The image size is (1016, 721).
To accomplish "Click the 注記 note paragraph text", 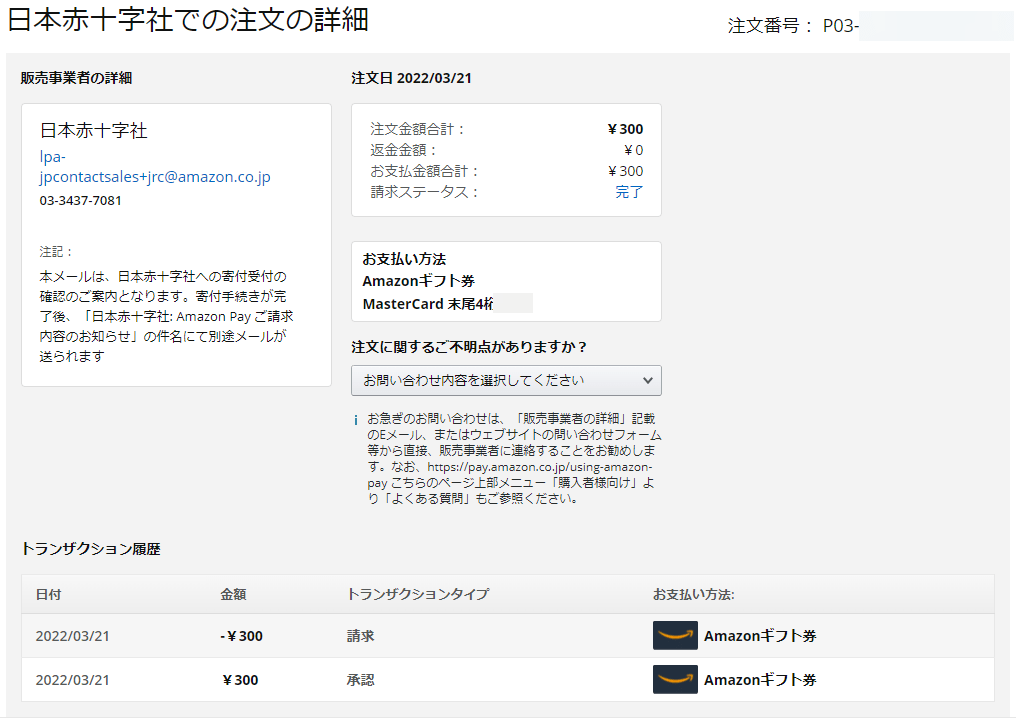I will click(166, 316).
